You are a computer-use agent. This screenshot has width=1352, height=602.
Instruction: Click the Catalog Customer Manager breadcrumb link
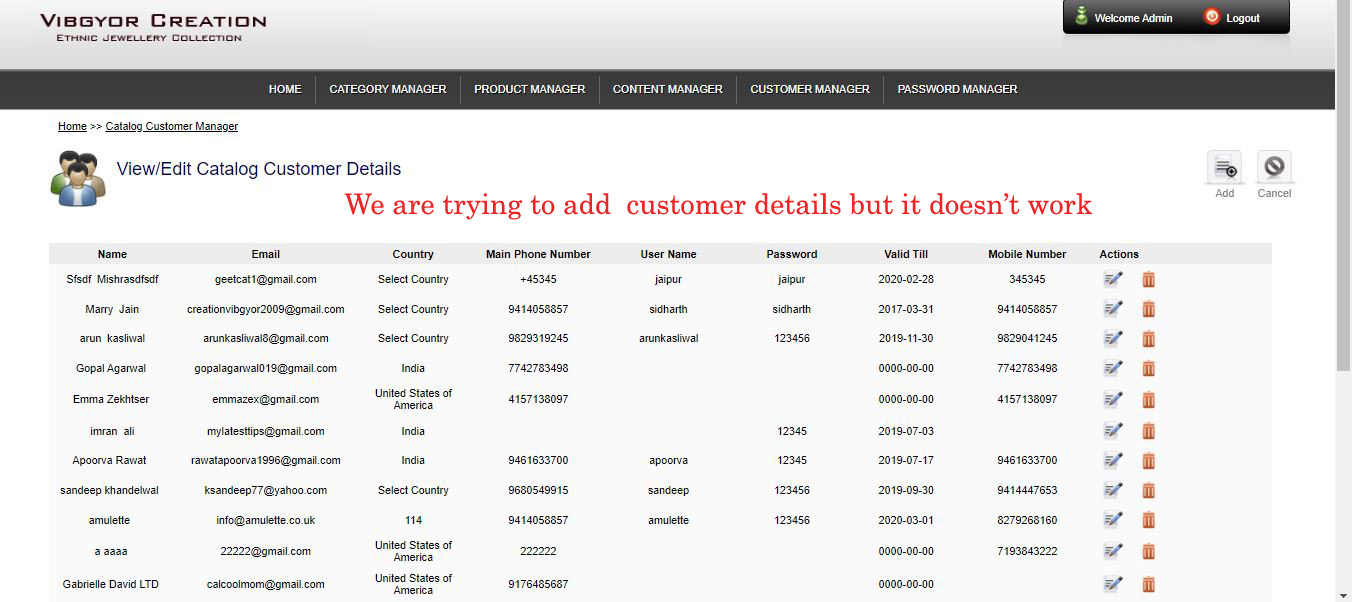point(171,126)
